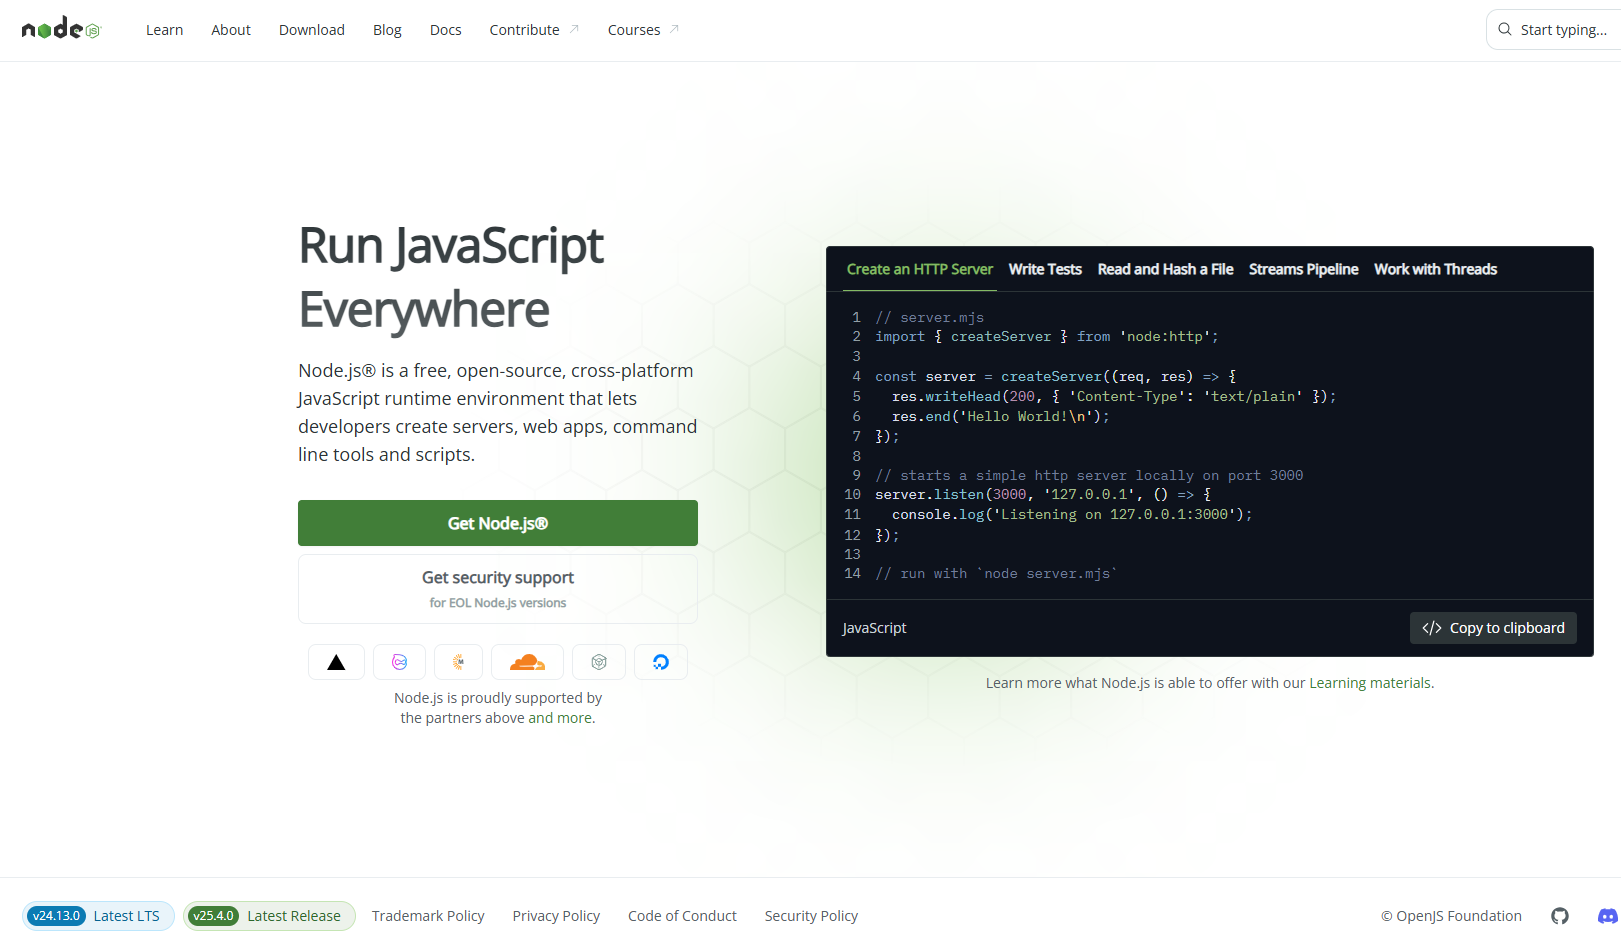Click the gray hexagon cube partner logo
This screenshot has height=945, width=1621.
[599, 662]
